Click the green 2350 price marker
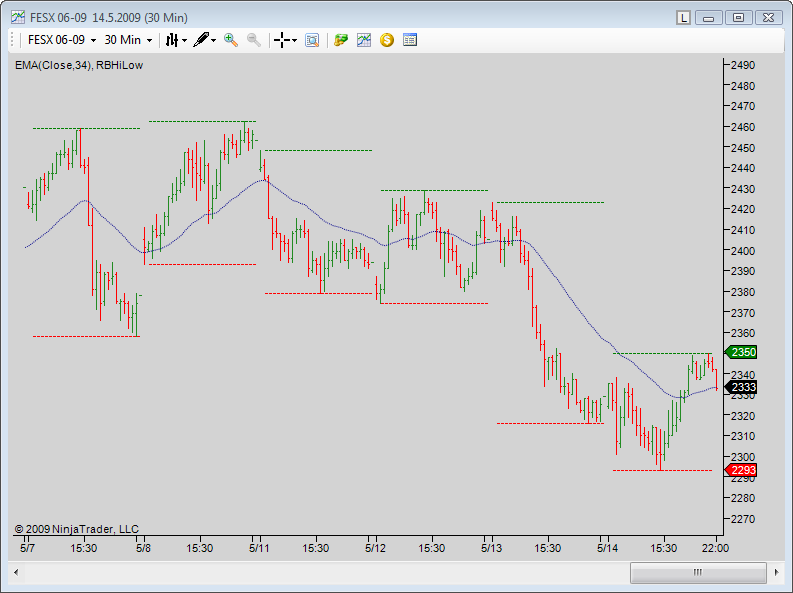 tap(741, 352)
